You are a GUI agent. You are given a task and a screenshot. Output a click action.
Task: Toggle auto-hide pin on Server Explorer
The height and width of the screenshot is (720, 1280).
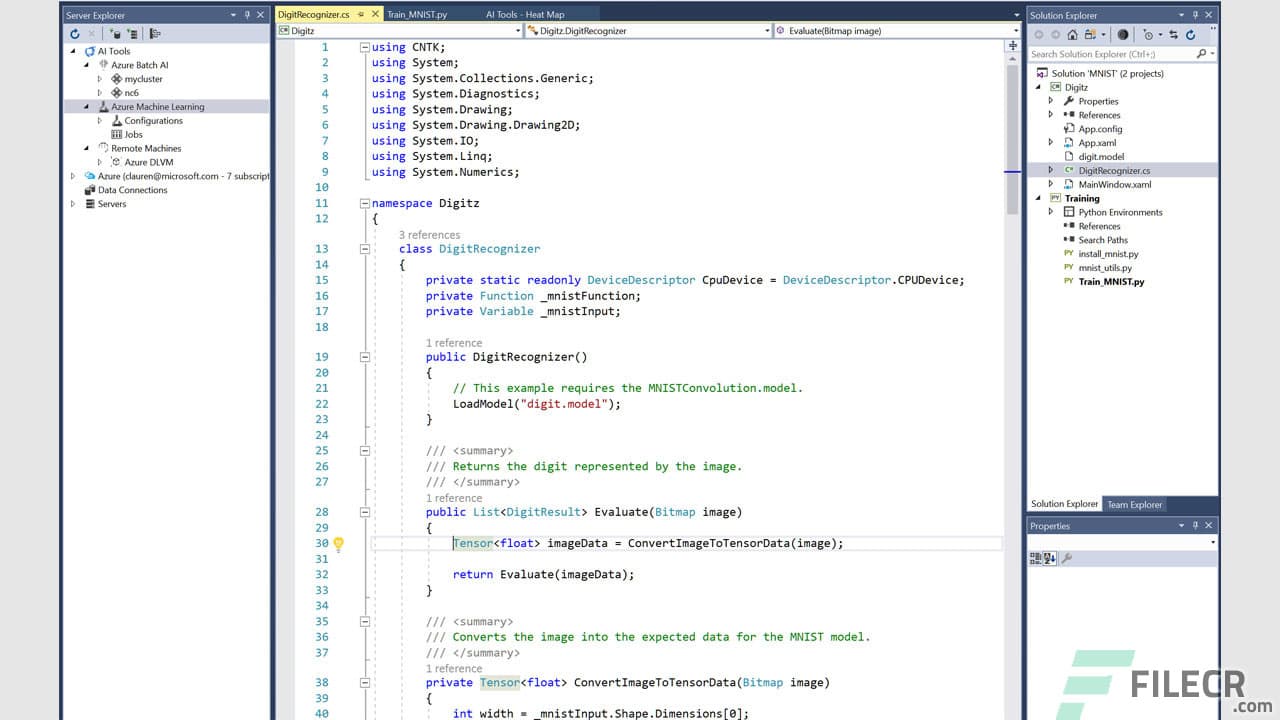[x=246, y=14]
